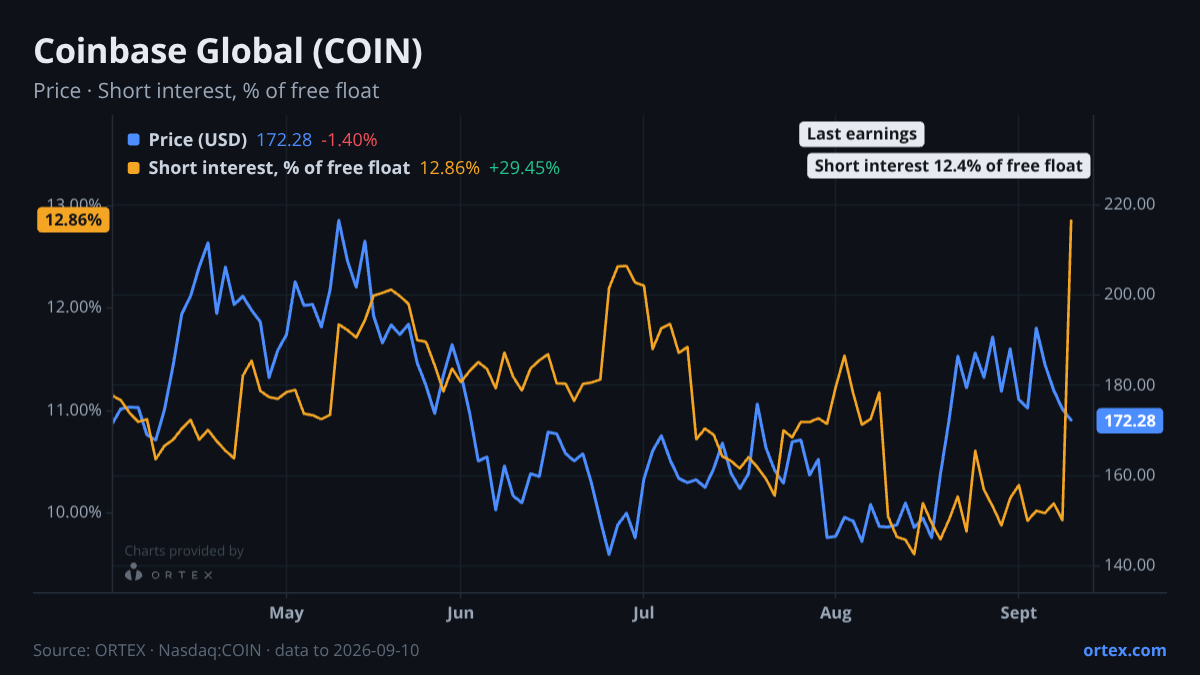Click the Last earnings annotation label
Screen dimensions: 1200x675
tap(862, 134)
